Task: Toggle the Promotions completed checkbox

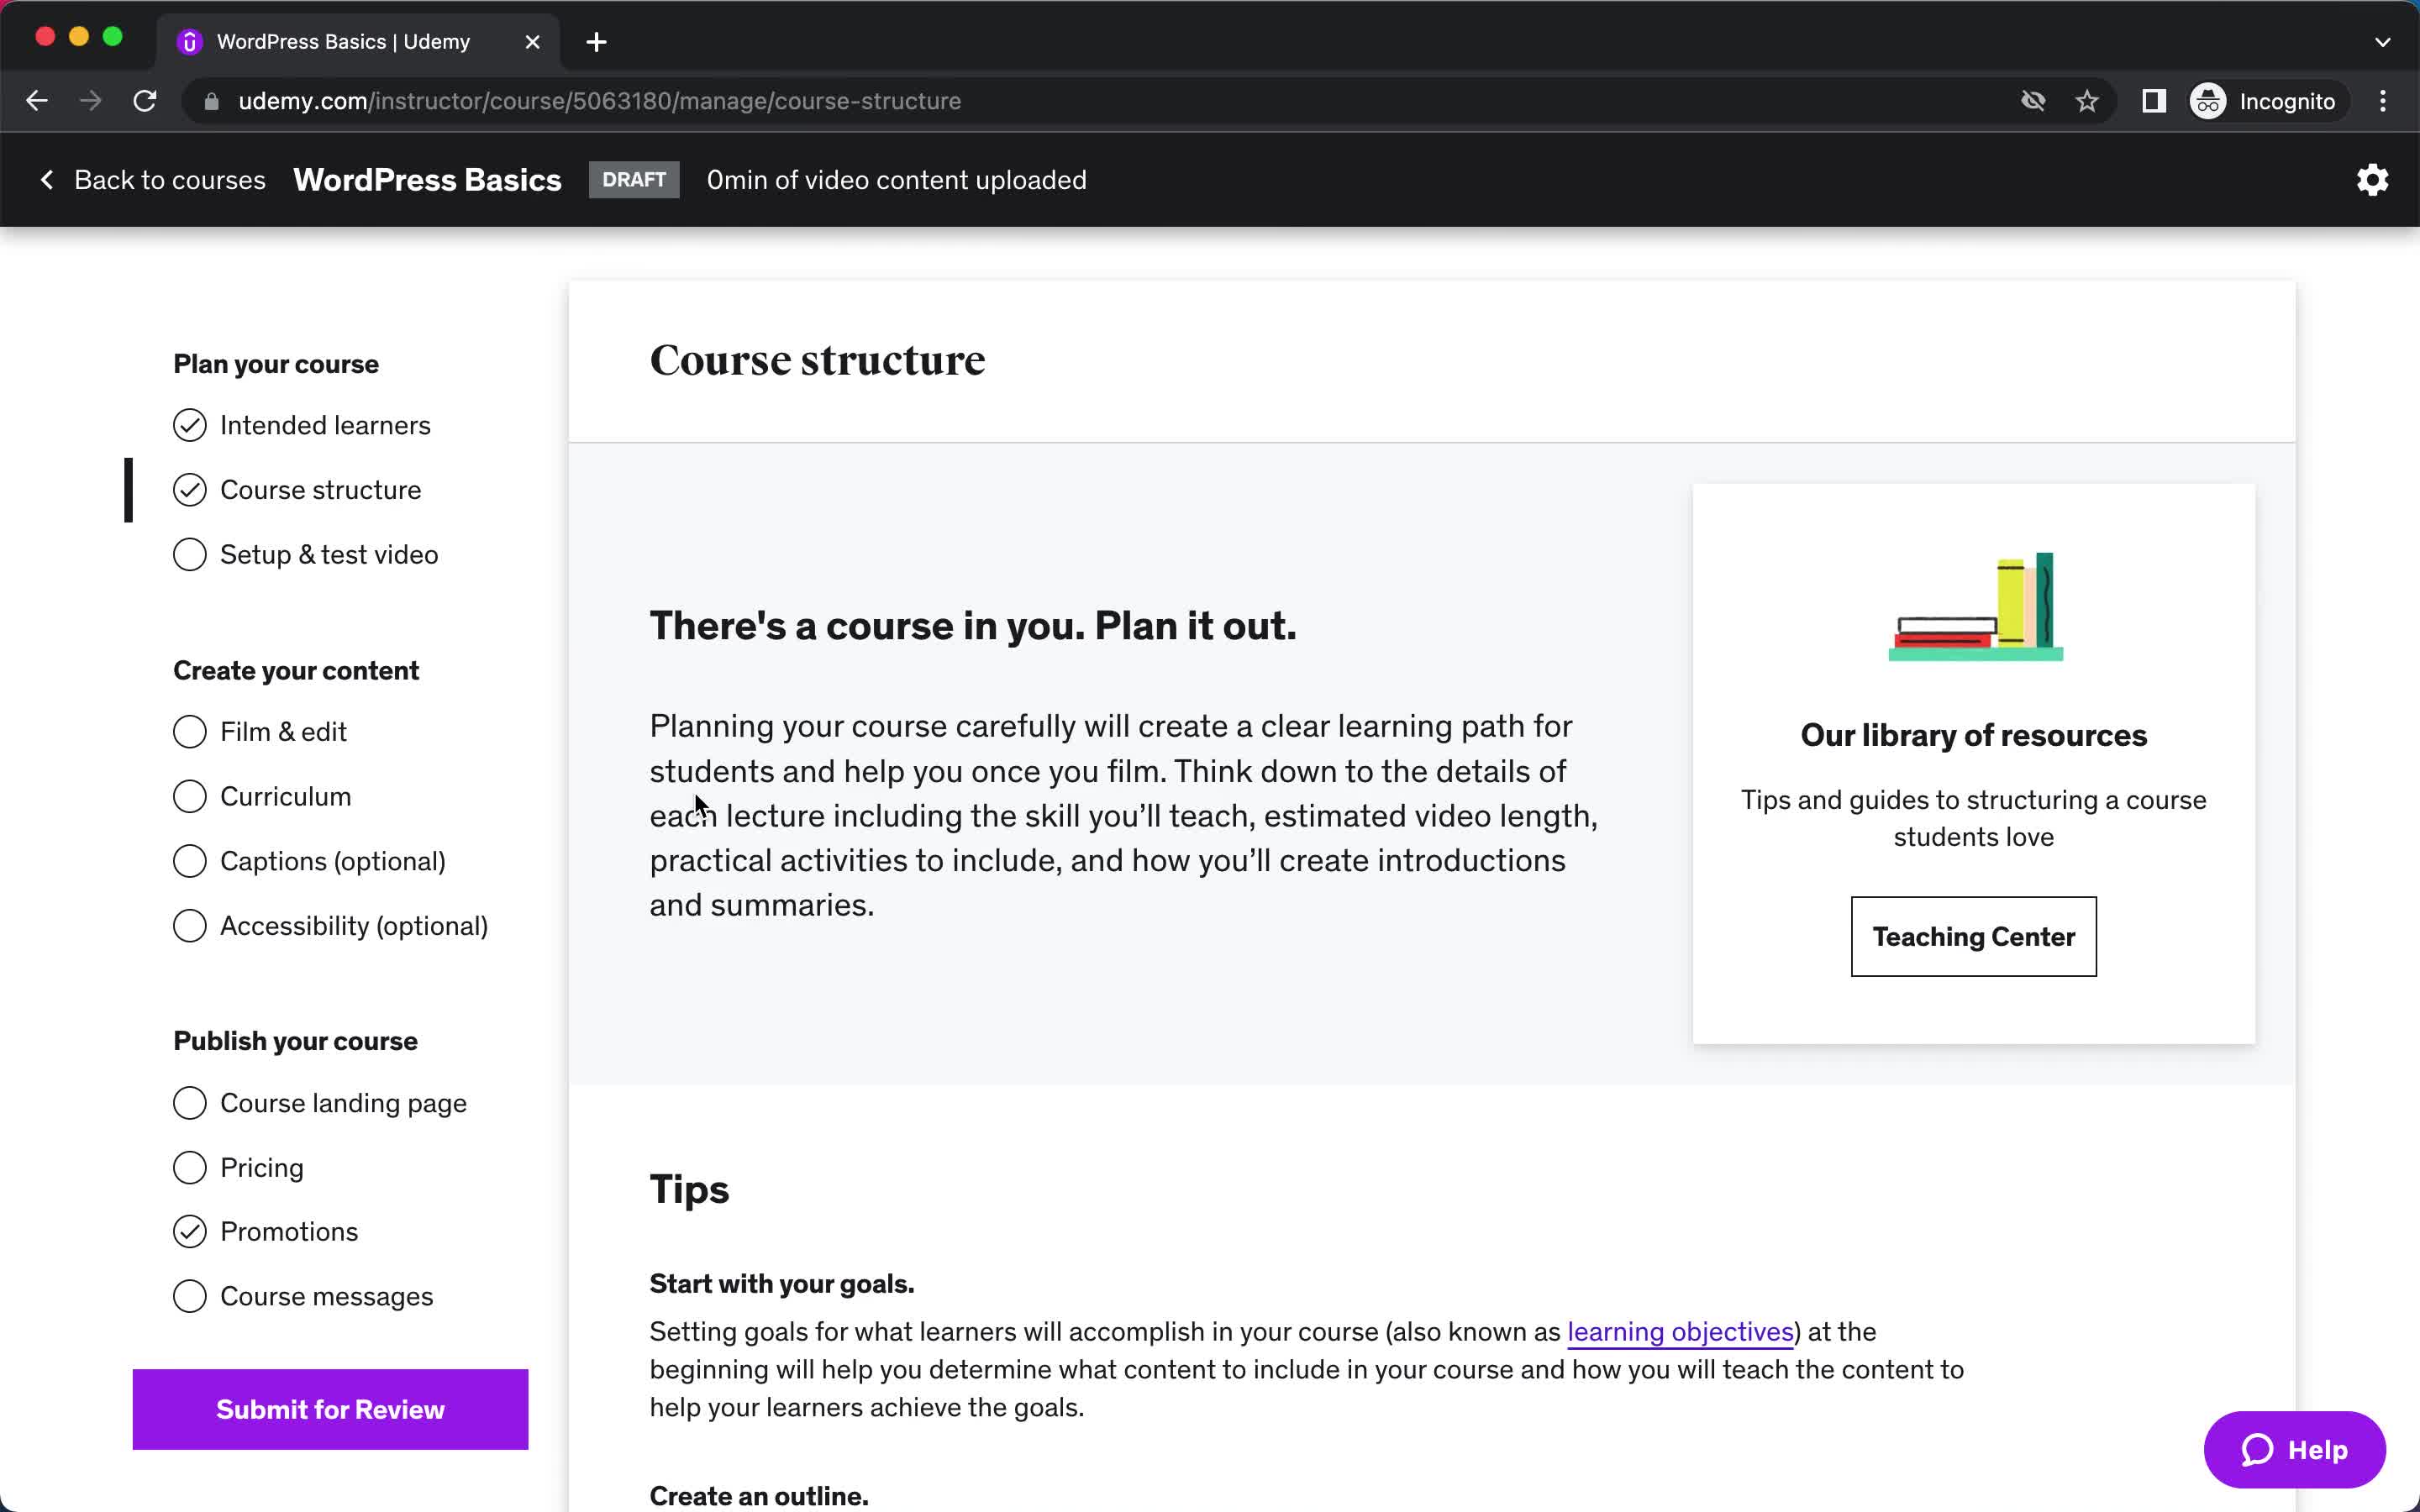Action: point(190,1231)
